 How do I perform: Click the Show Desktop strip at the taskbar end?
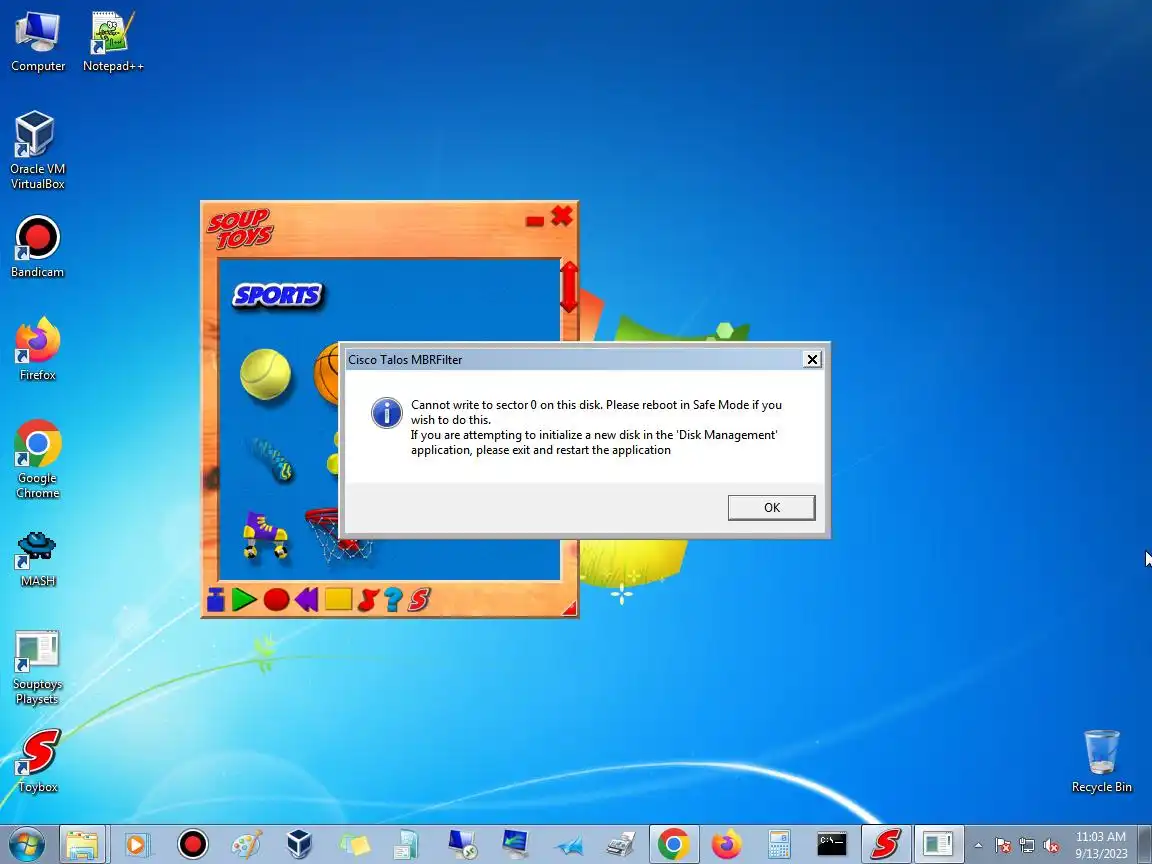[1145, 844]
